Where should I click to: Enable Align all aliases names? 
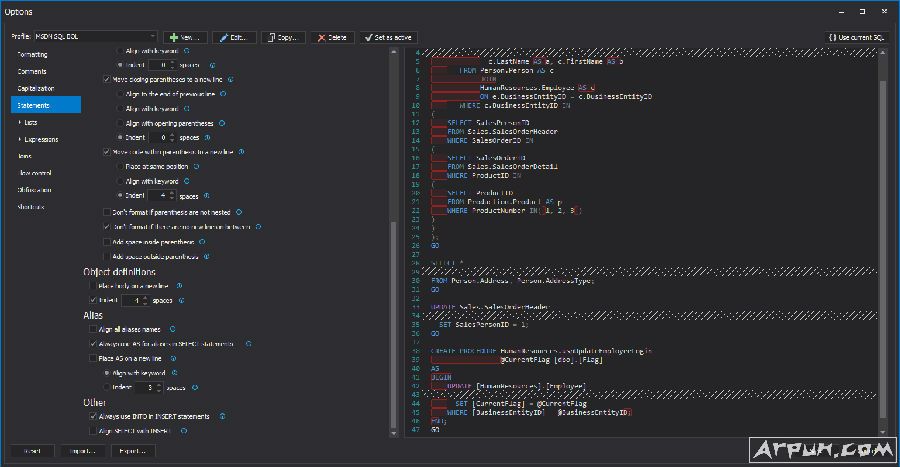click(x=93, y=329)
